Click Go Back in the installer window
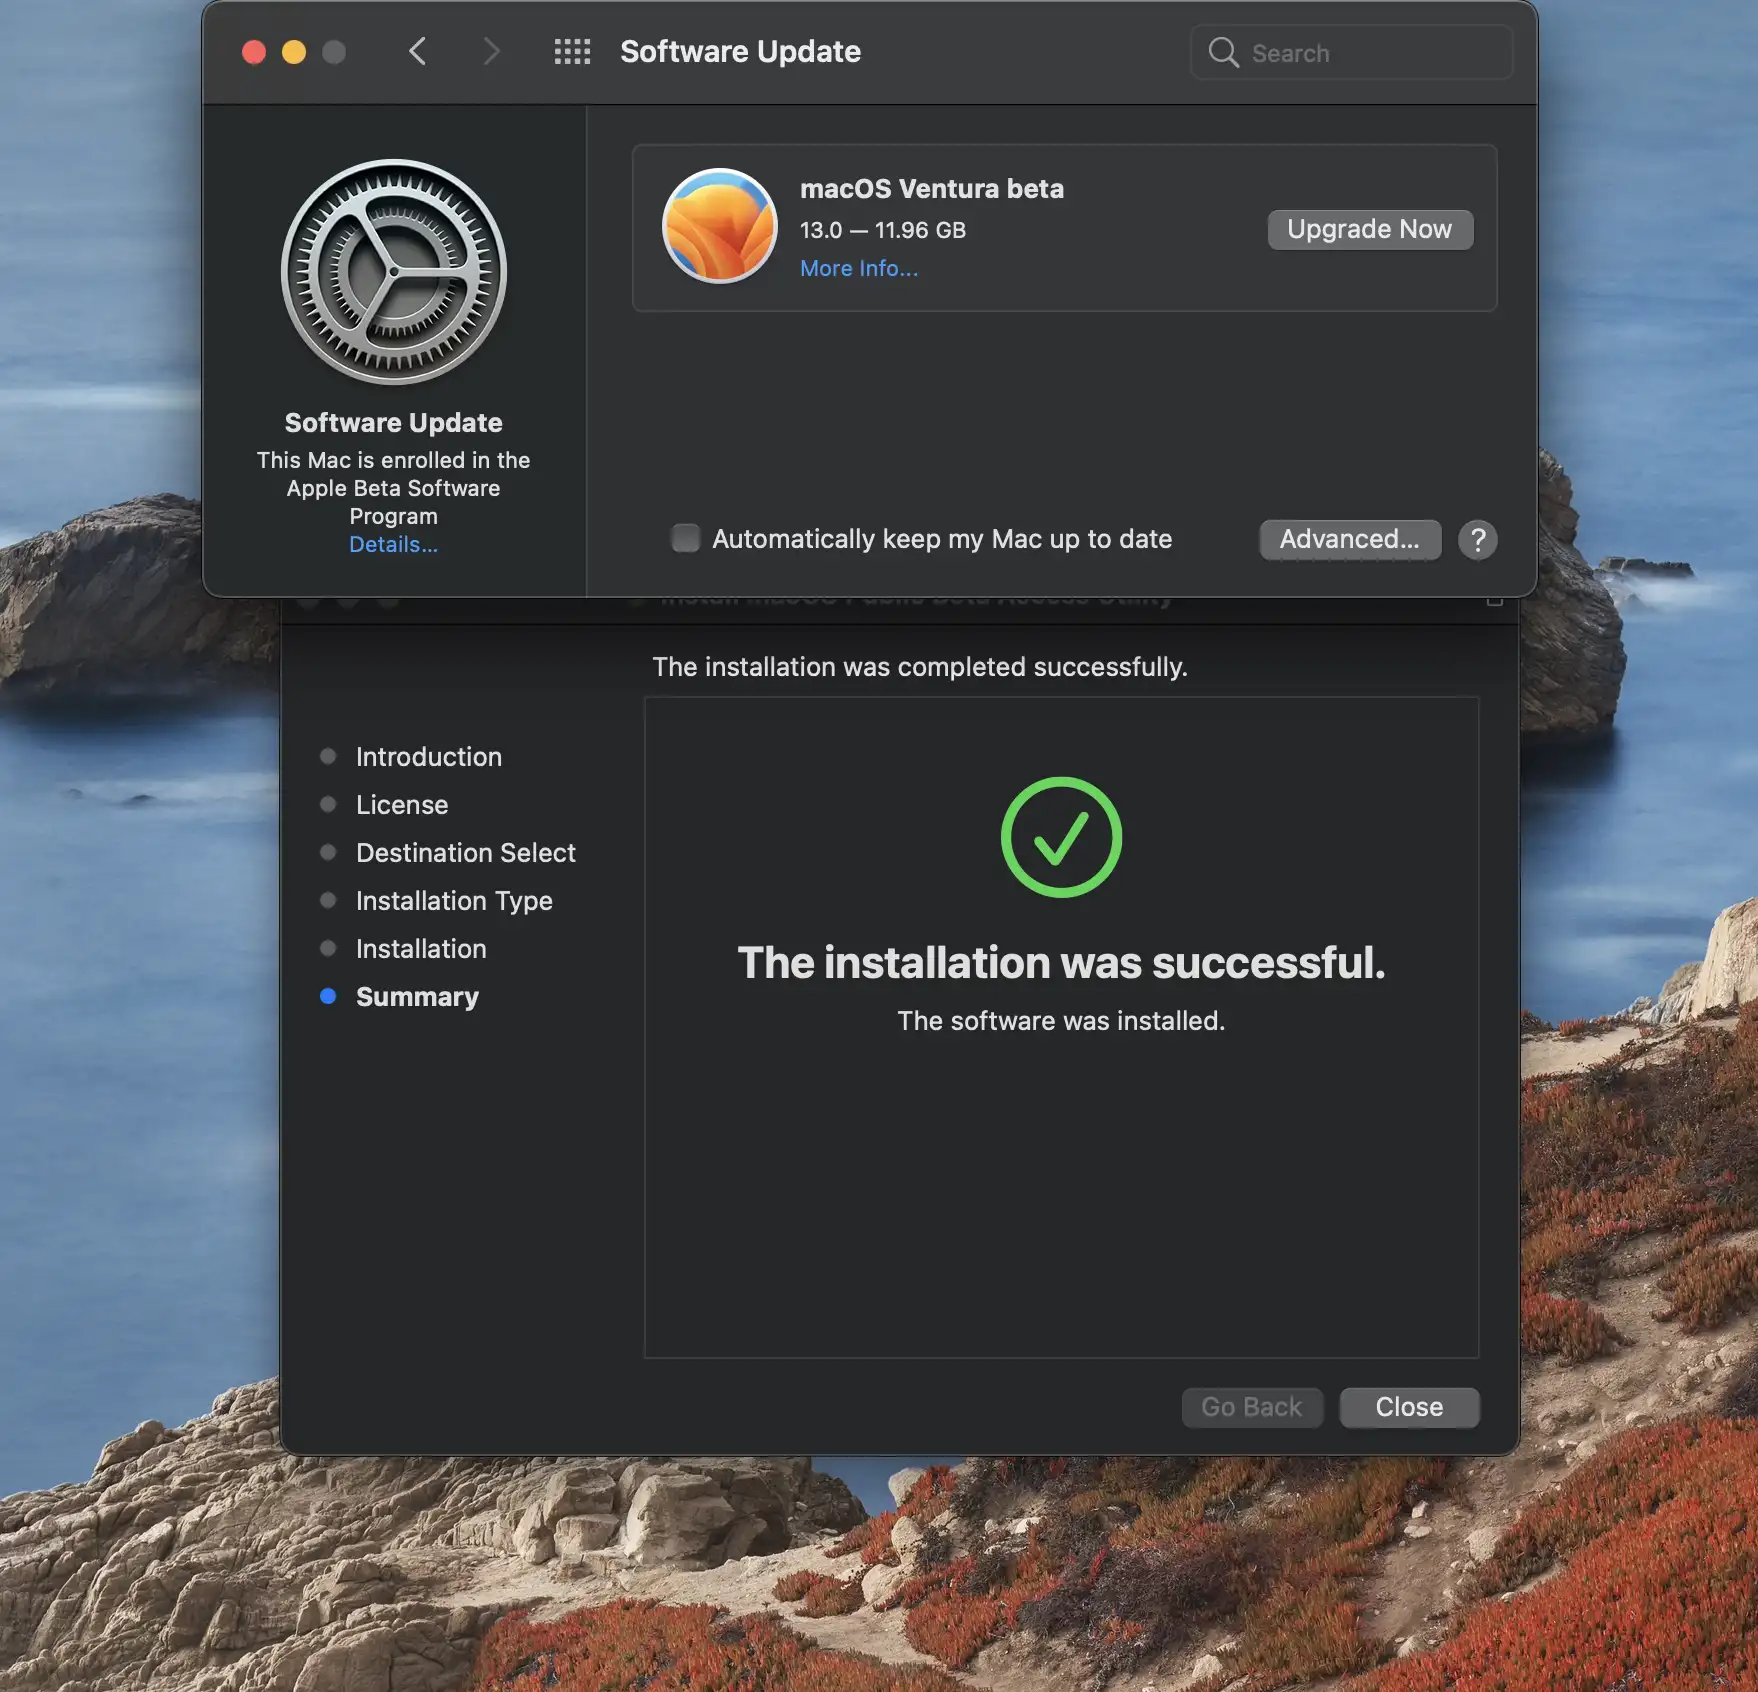Image resolution: width=1758 pixels, height=1692 pixels. tap(1252, 1407)
